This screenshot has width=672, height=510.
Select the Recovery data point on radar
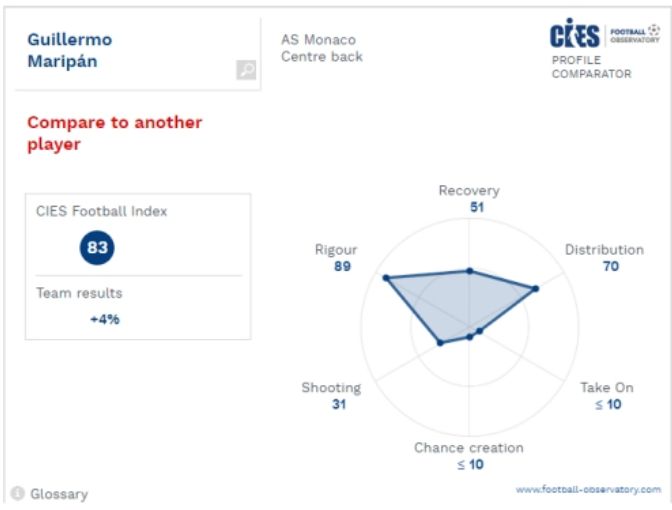point(469,270)
